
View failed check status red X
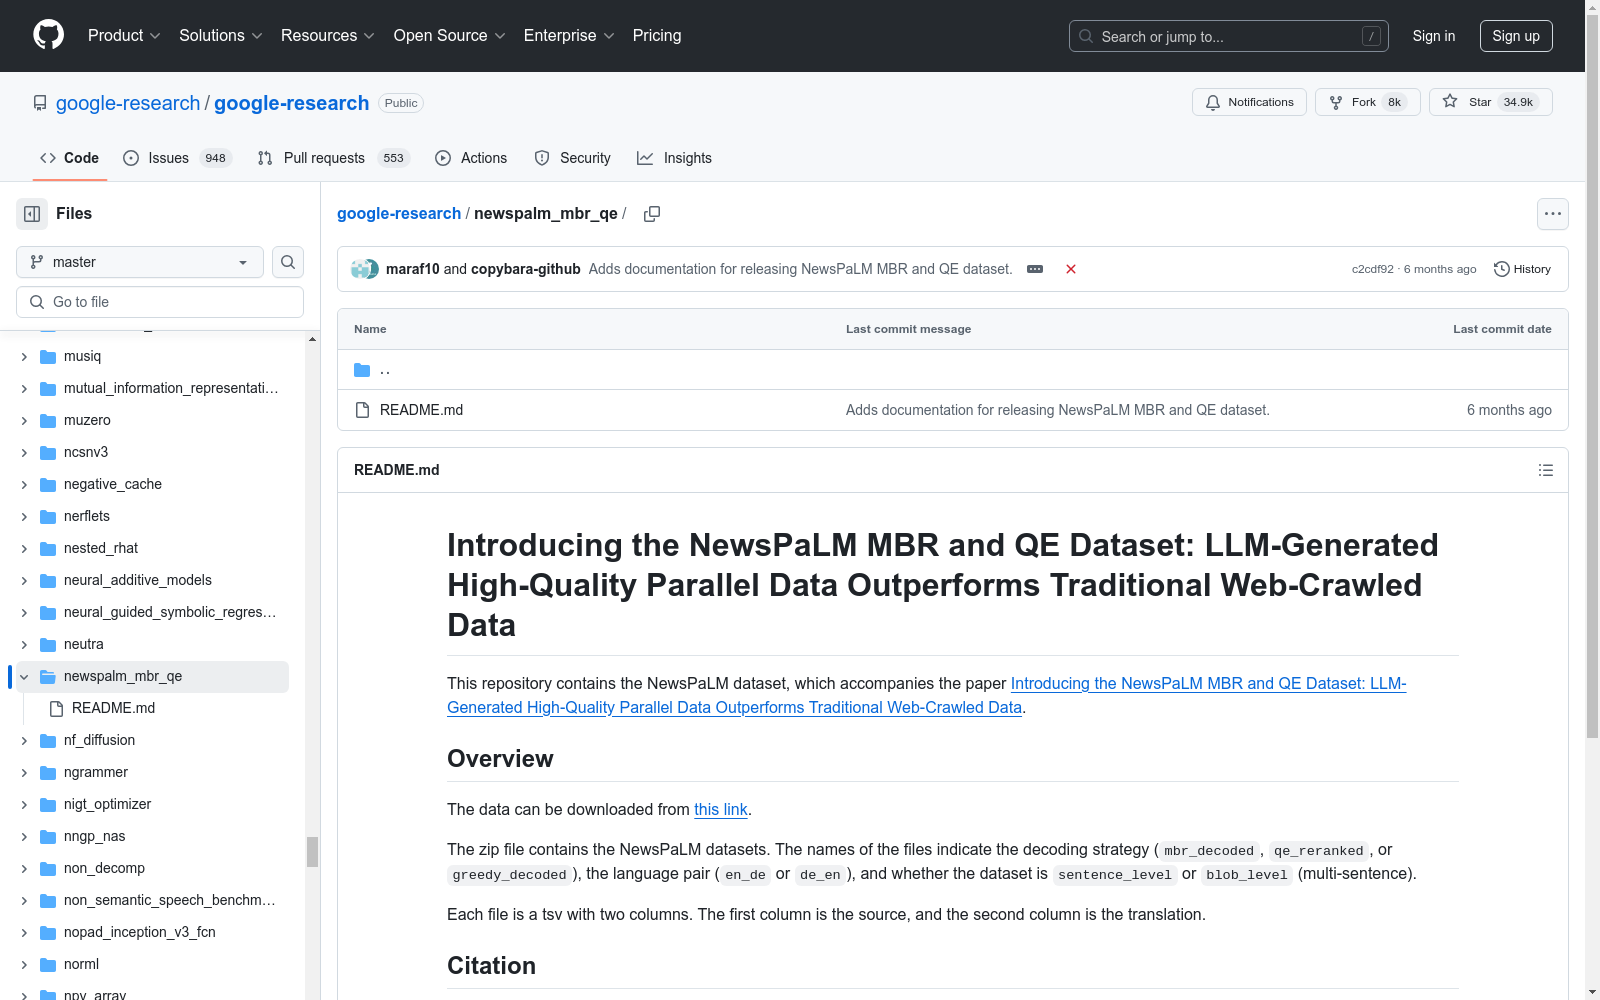coord(1071,269)
